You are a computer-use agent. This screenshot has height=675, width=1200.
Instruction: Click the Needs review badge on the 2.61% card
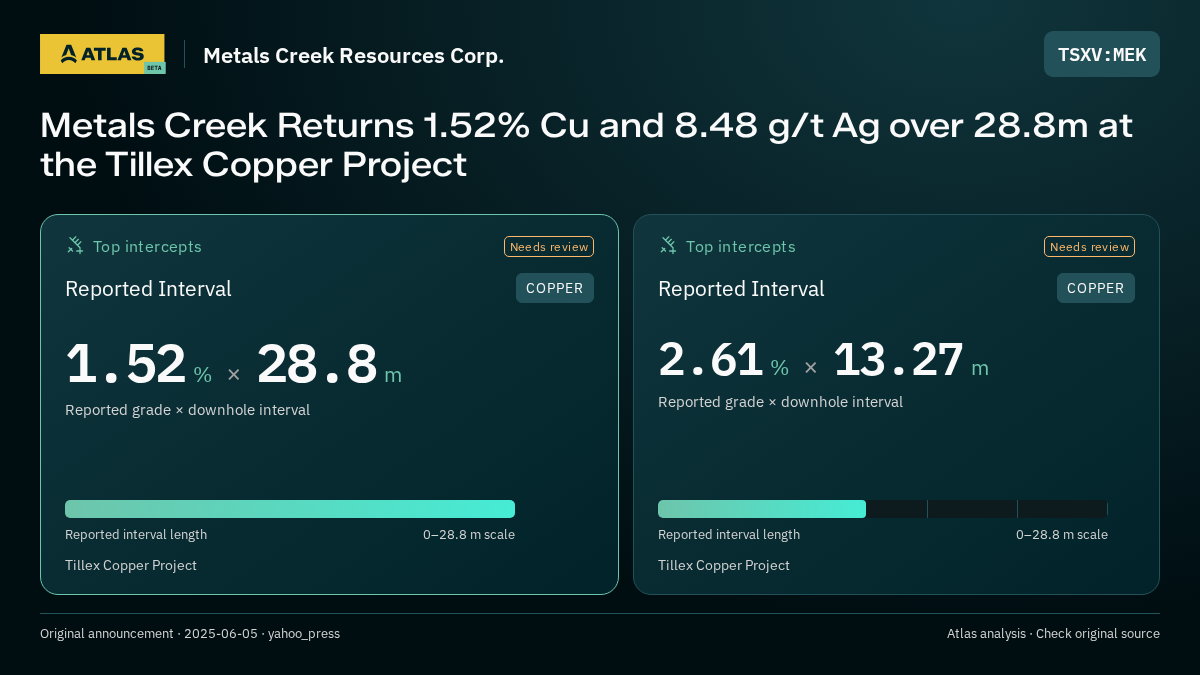1089,247
